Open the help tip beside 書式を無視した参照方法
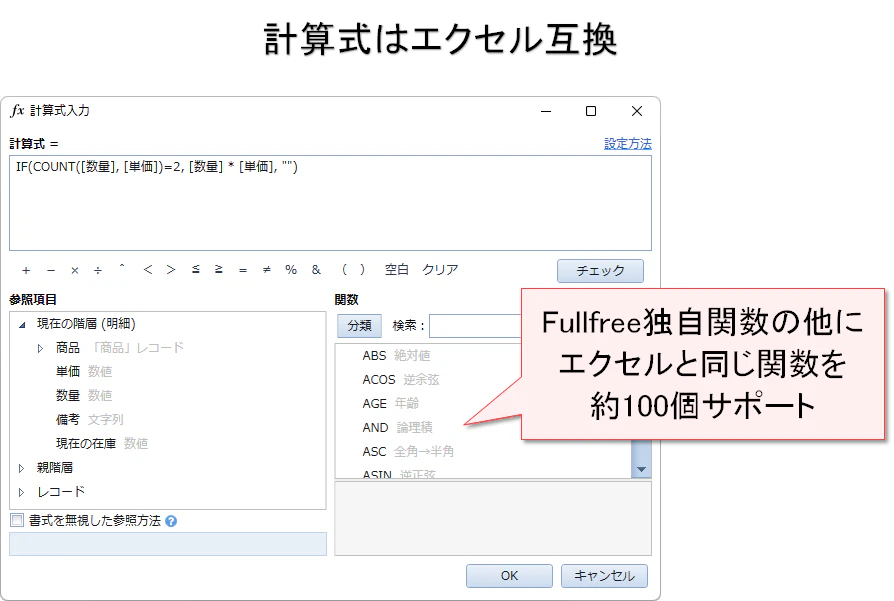Image resolution: width=894 pixels, height=601 pixels. coord(172,520)
